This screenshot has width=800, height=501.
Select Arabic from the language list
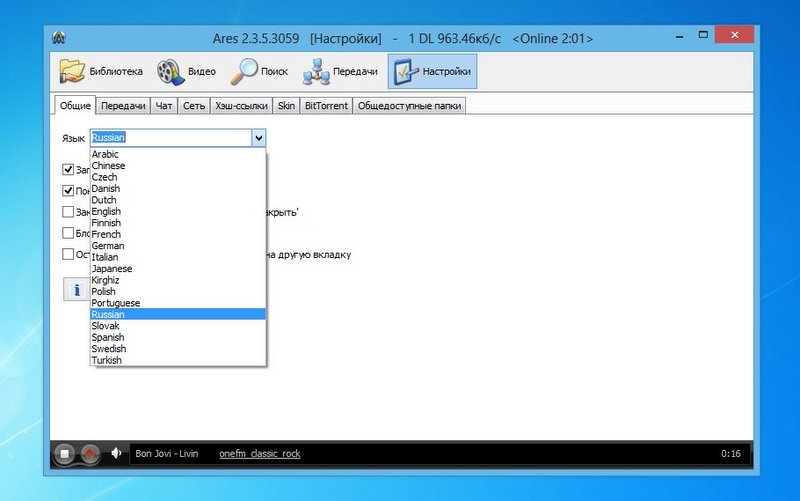pos(178,154)
